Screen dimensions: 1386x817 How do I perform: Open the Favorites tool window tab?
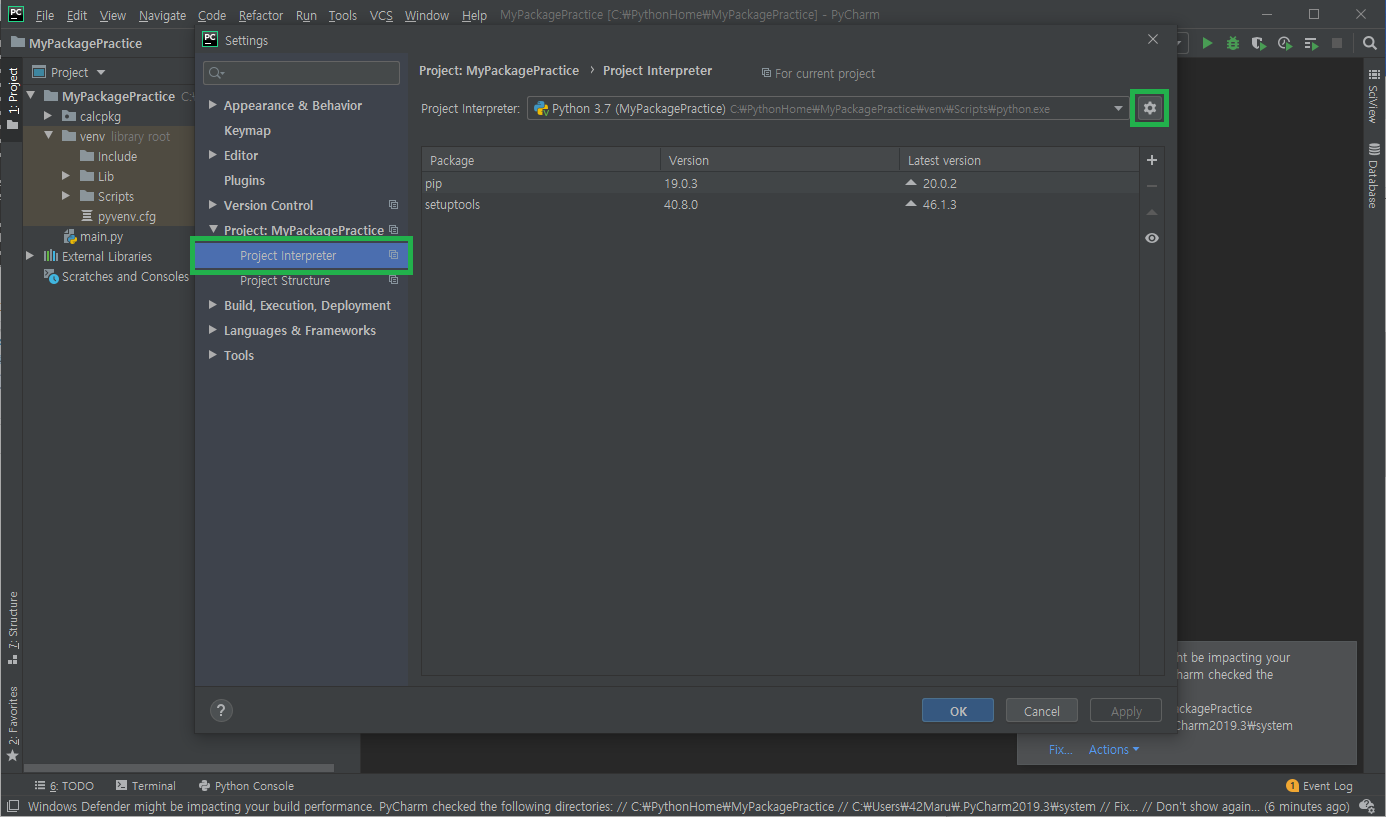12,722
